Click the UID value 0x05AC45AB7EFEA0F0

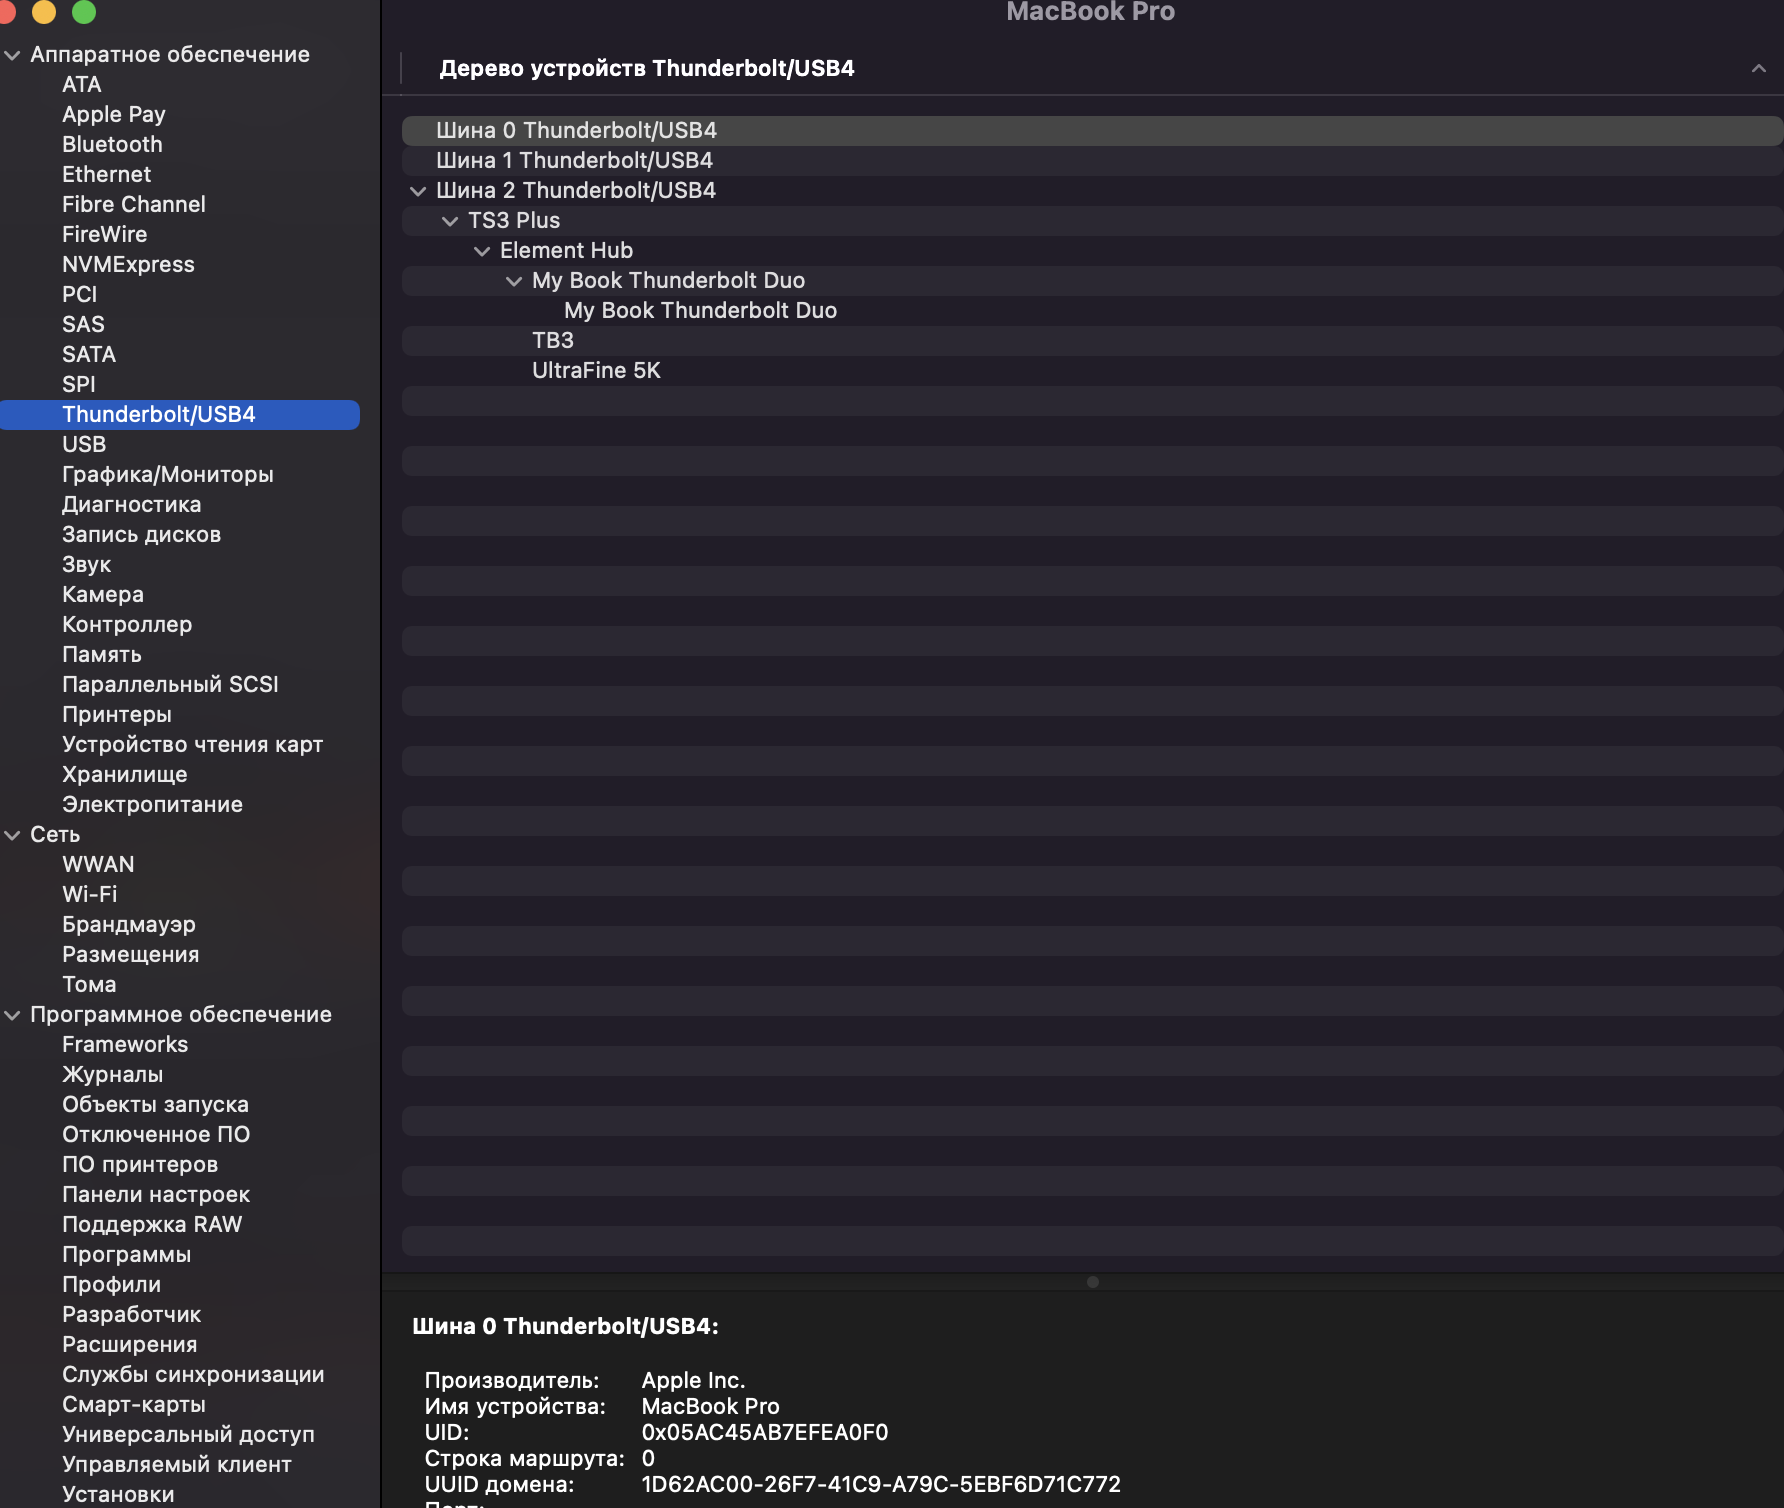click(765, 1433)
